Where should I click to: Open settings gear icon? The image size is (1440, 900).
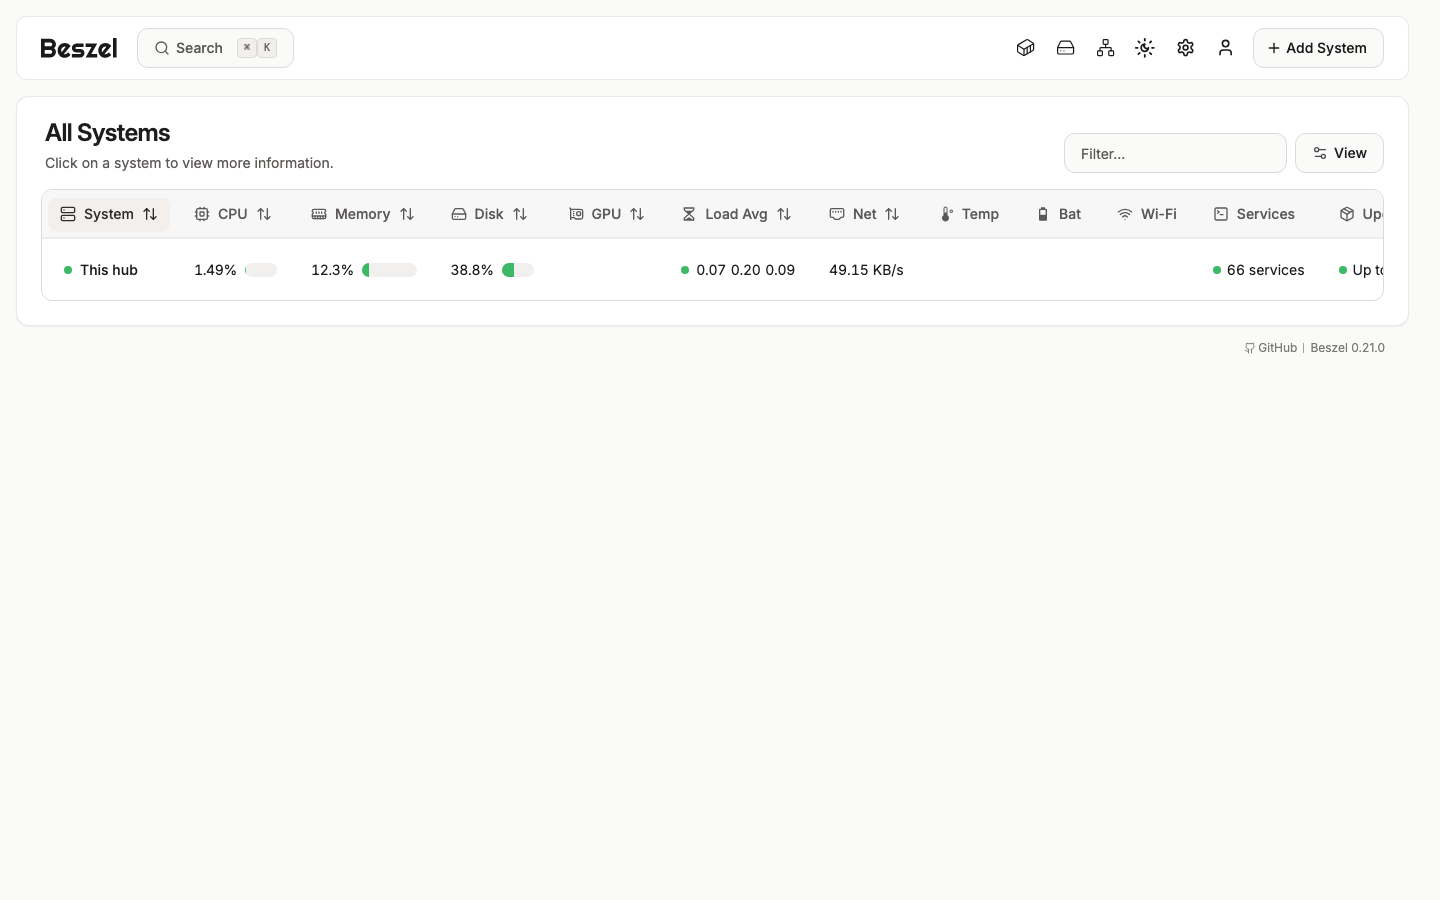pos(1185,48)
